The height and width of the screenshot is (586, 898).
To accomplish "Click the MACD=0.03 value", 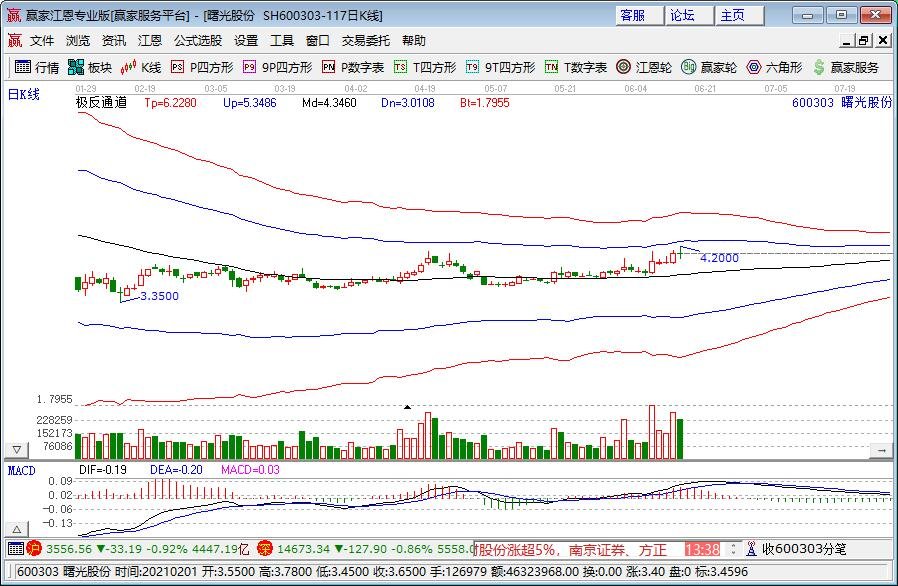I will pyautogui.click(x=250, y=470).
